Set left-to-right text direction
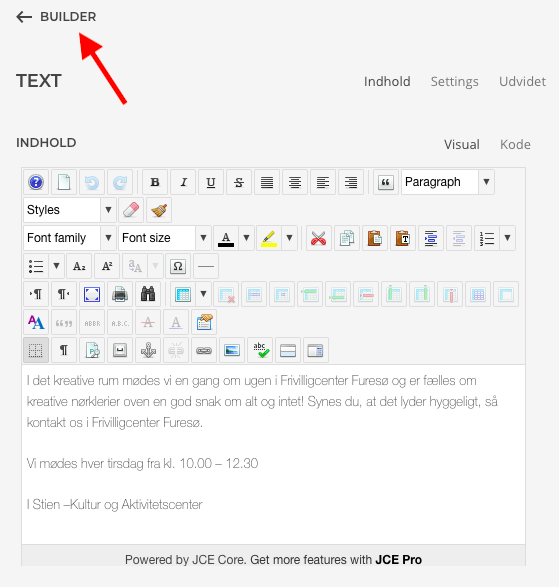 click(x=36, y=294)
